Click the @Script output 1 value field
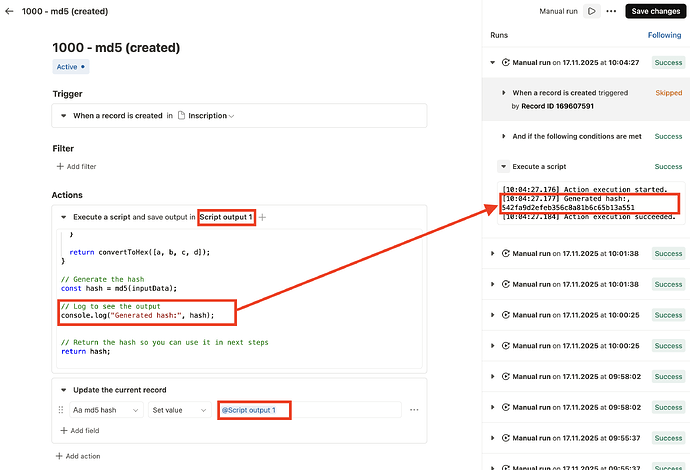Image resolution: width=690 pixels, height=470 pixels. 308,410
